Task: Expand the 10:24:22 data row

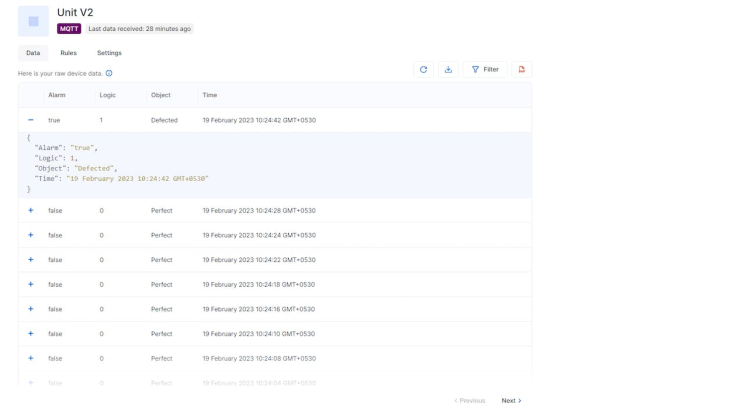Action: point(30,260)
